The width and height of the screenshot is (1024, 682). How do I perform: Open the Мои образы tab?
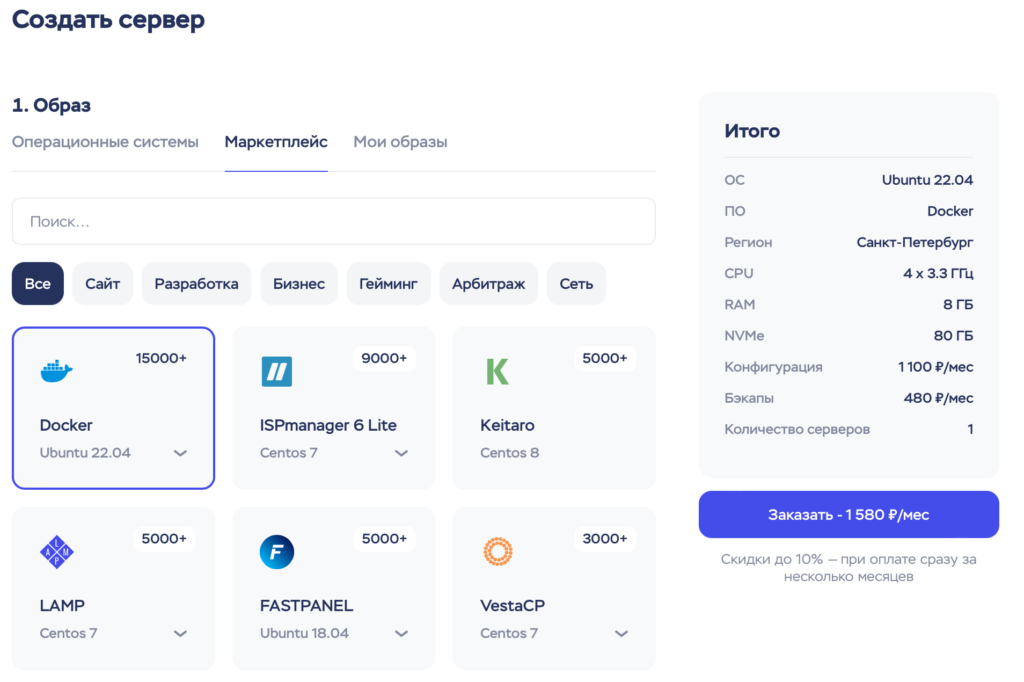click(x=400, y=142)
